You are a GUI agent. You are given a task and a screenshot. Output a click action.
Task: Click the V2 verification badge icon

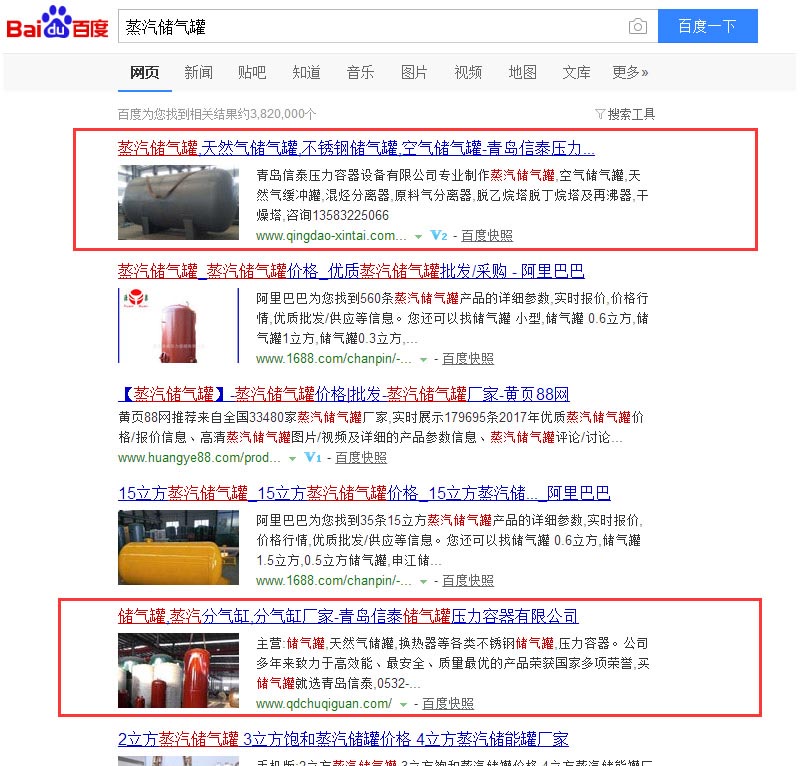point(439,236)
